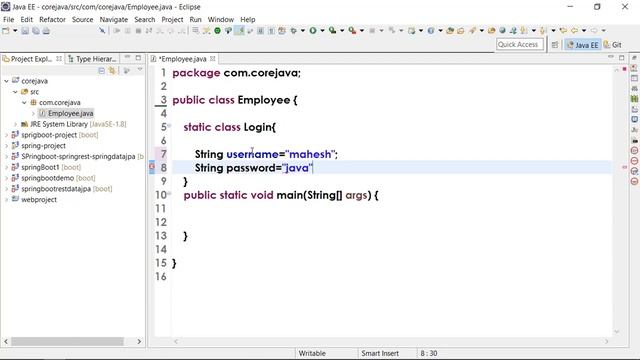The width and height of the screenshot is (640, 360).
Task: Collapse the src folder node
Action: (15, 92)
